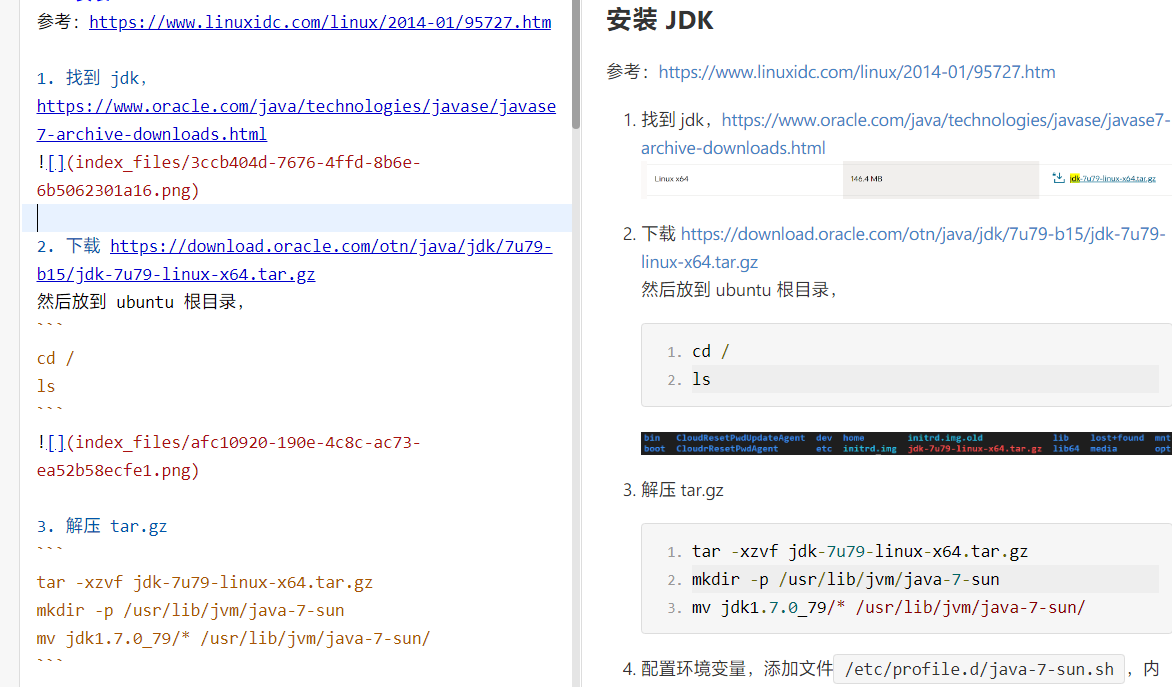The image size is (1172, 687).
Task: Click the jdk-7u79-linux-x64.tar.gz download icon in thumbnail
Action: pyautogui.click(x=1058, y=178)
